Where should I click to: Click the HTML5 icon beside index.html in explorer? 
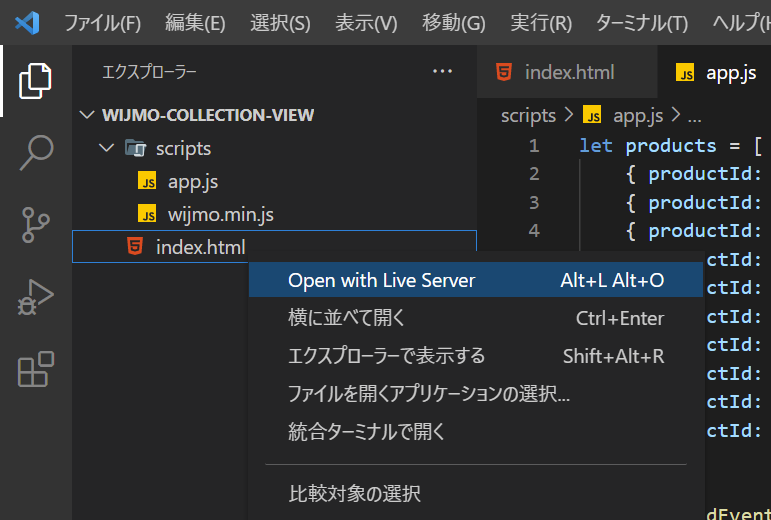[x=135, y=246]
